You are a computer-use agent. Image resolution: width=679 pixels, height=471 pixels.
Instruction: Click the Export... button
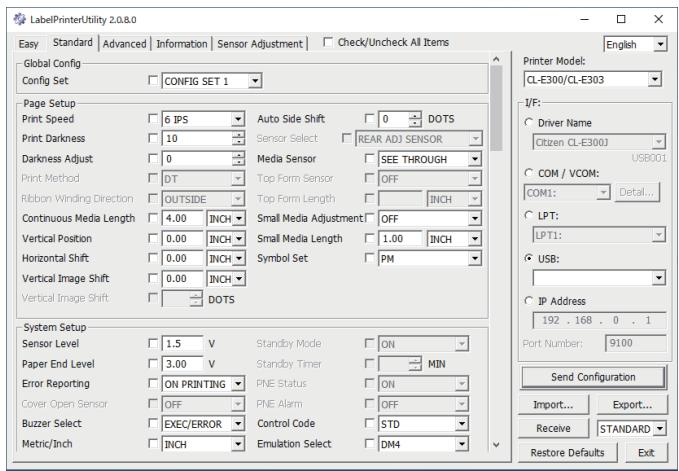coord(632,405)
